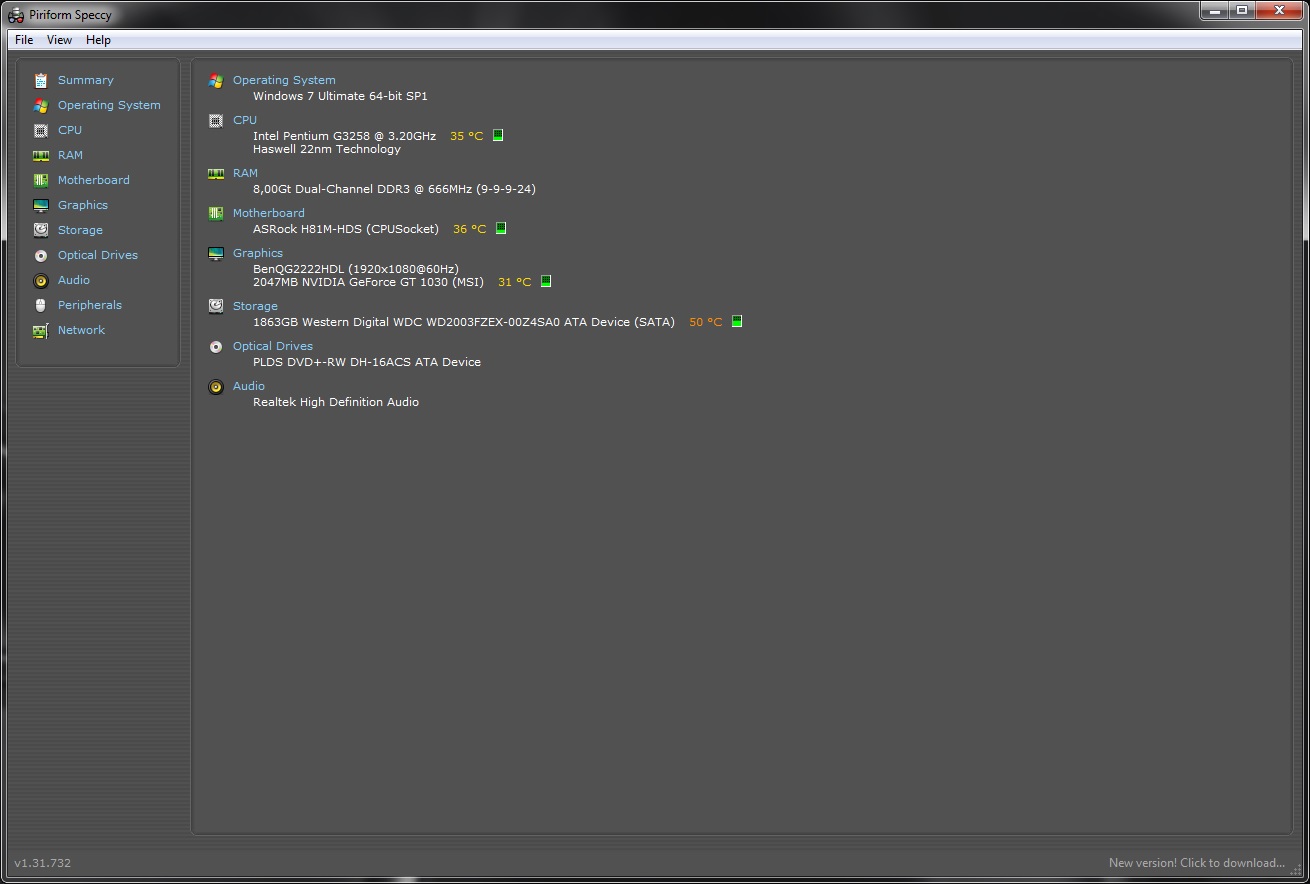Viewport: 1310px width, 884px height.
Task: Click the Motherboard icon in sidebar
Action: click(41, 180)
